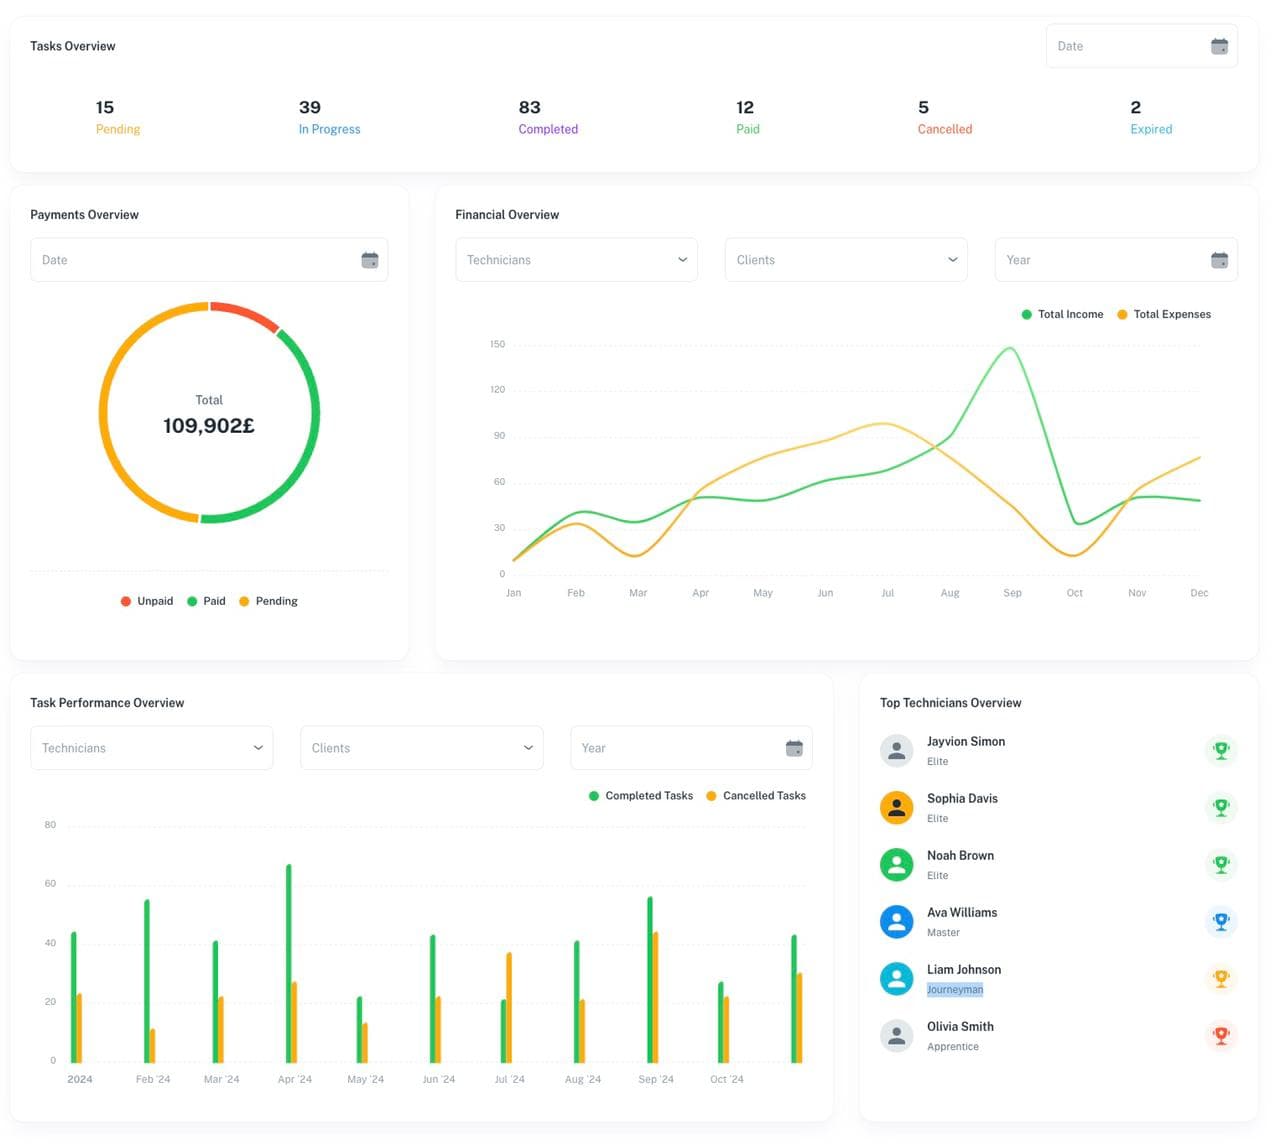1280x1144 pixels.
Task: Open Technicians dropdown in Task Performance Overview
Action: [151, 748]
